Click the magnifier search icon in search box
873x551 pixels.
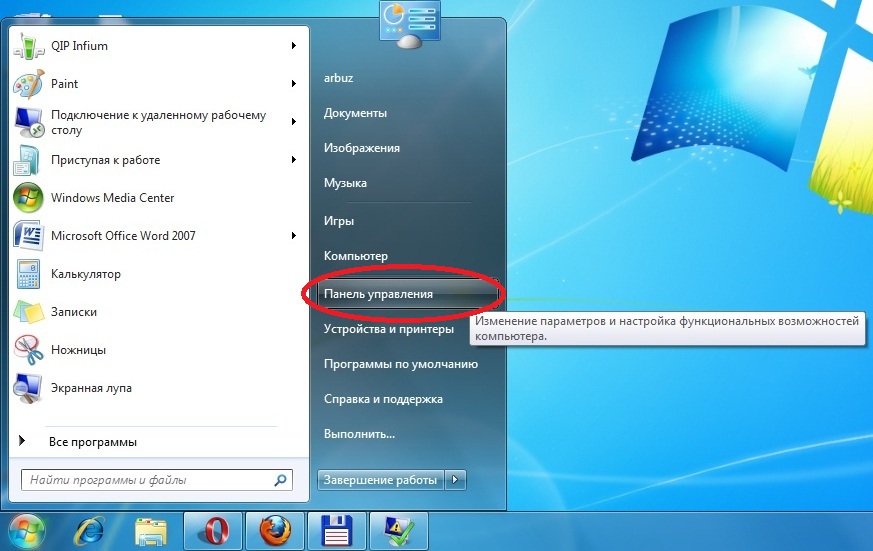[x=281, y=480]
